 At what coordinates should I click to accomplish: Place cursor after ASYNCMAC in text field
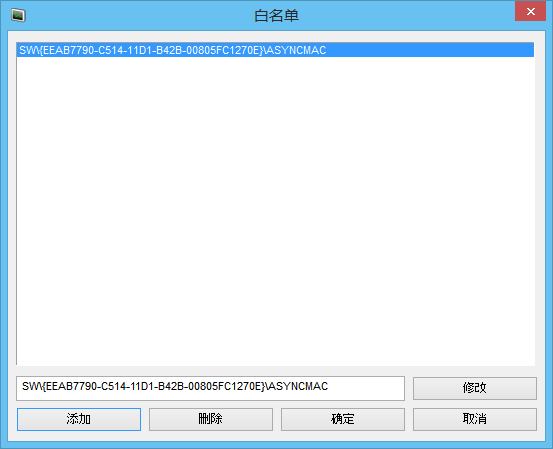pyautogui.click(x=329, y=386)
